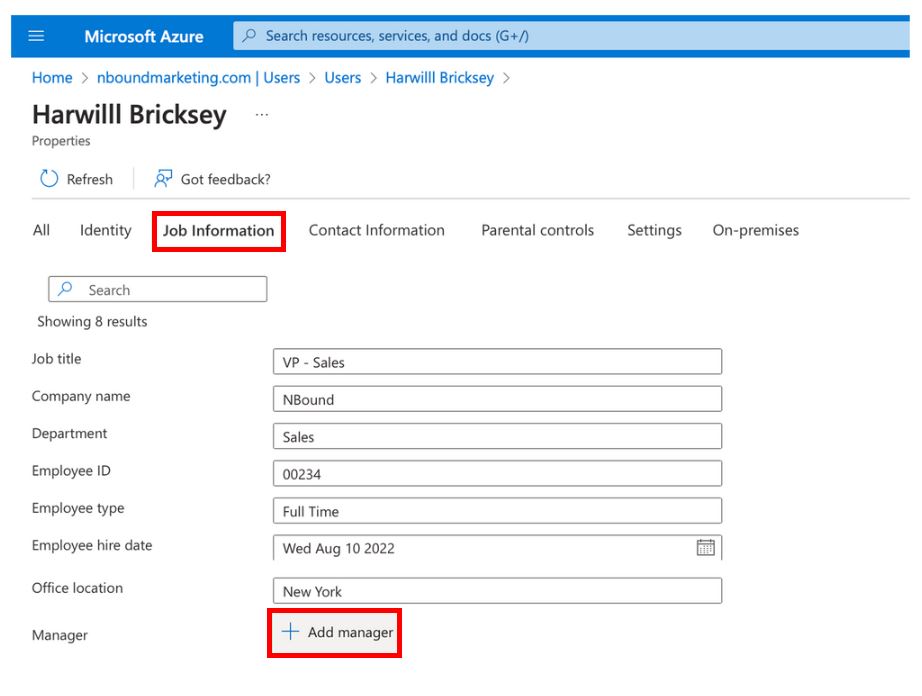Screen dimensions: 922x696
Task: Show the All properties tab
Action: [x=41, y=230]
